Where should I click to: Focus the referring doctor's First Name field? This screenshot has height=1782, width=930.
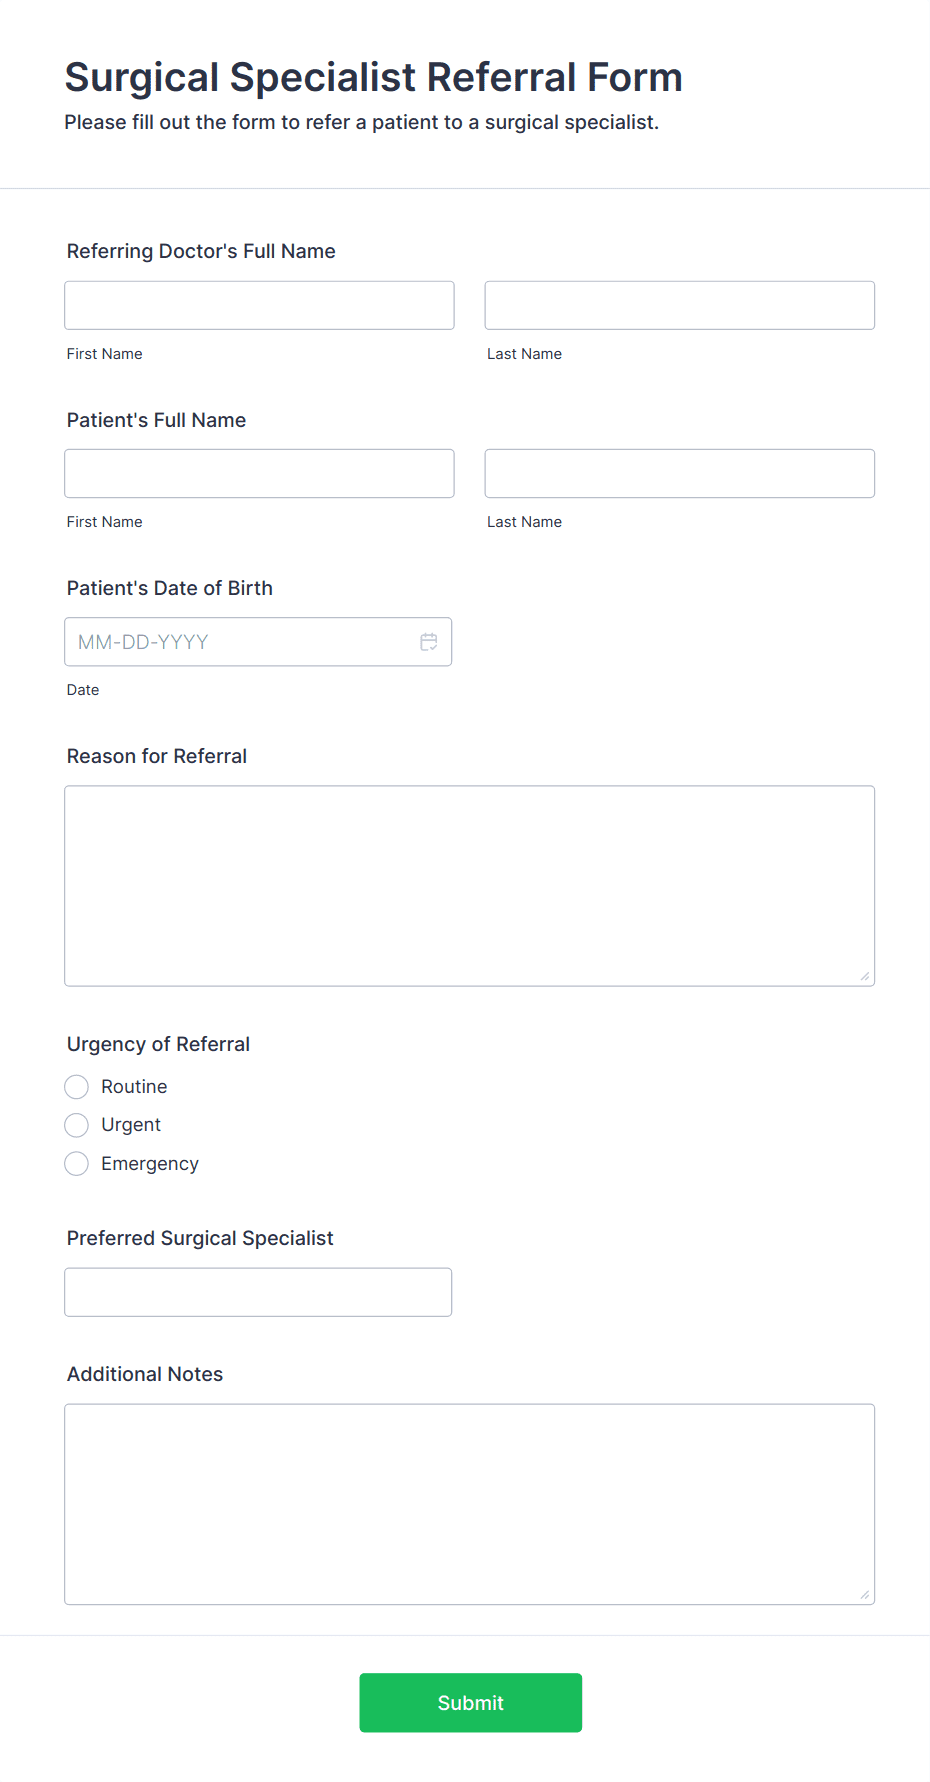click(259, 305)
